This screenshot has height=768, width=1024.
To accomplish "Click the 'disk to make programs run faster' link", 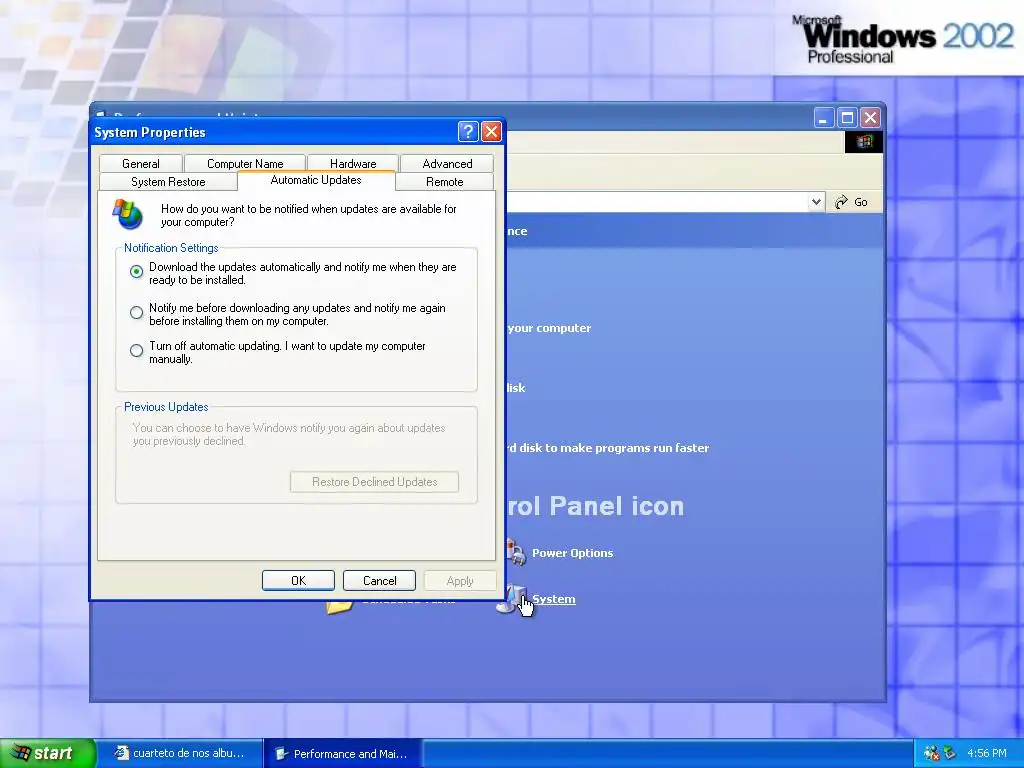I will click(x=614, y=448).
